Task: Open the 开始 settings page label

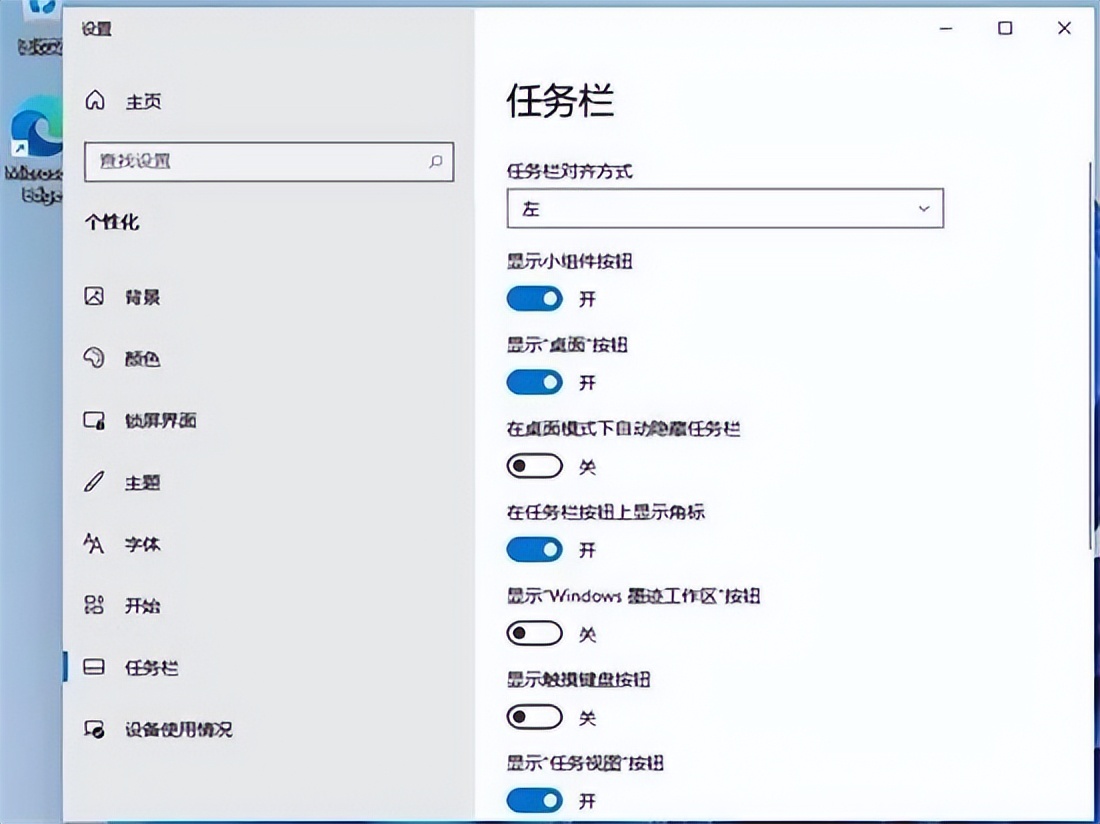Action: tap(142, 605)
